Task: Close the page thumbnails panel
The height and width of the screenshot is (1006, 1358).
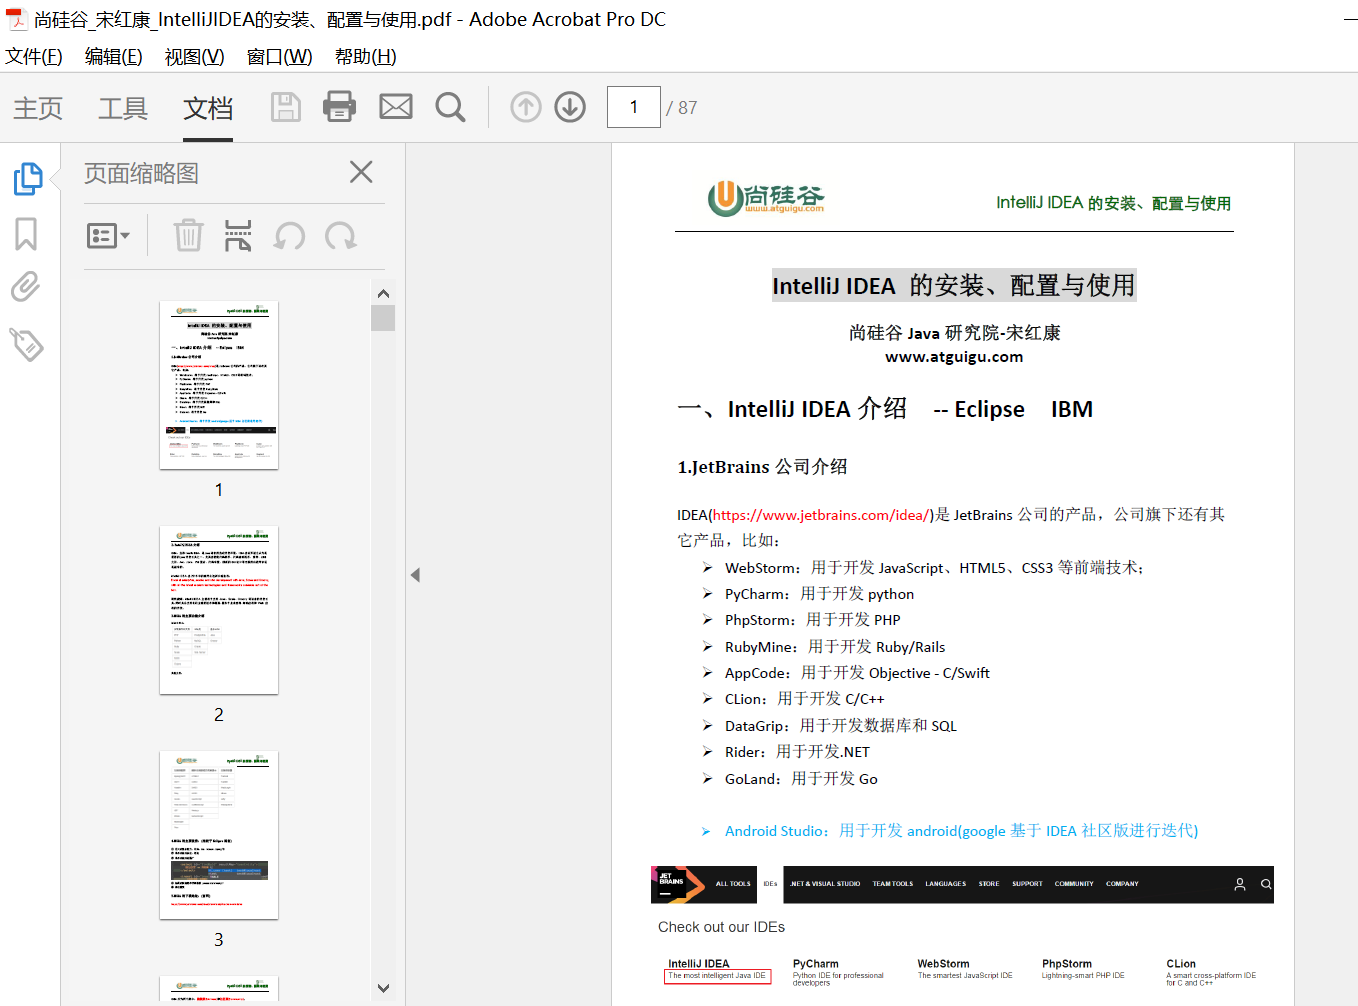Action: tap(361, 172)
